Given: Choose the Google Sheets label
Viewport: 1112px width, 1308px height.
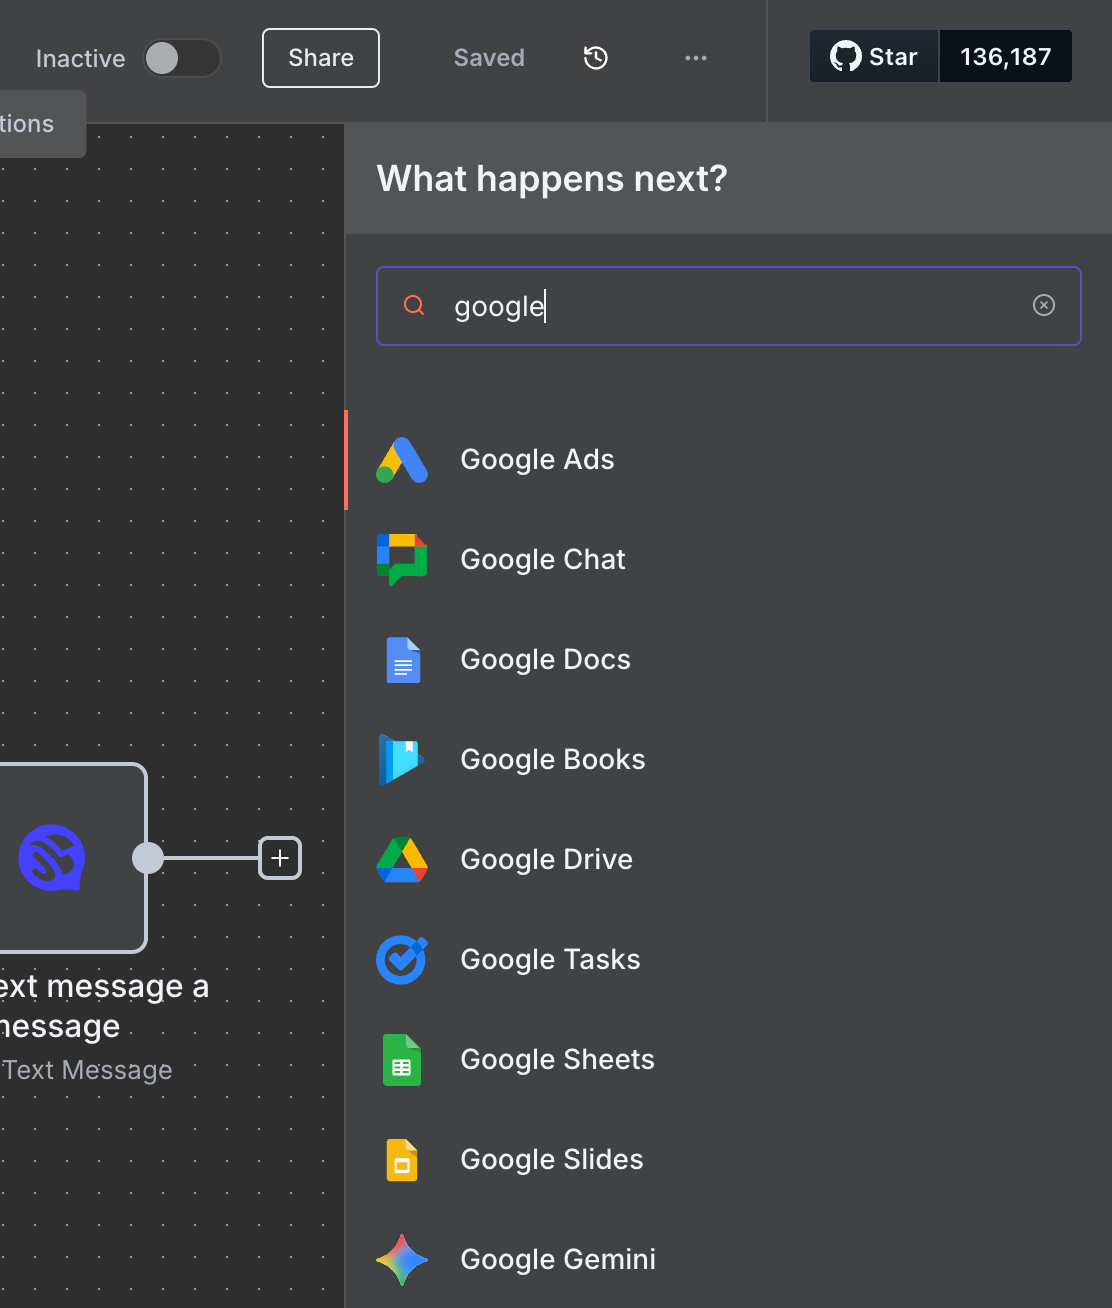Looking at the screenshot, I should 557,1060.
